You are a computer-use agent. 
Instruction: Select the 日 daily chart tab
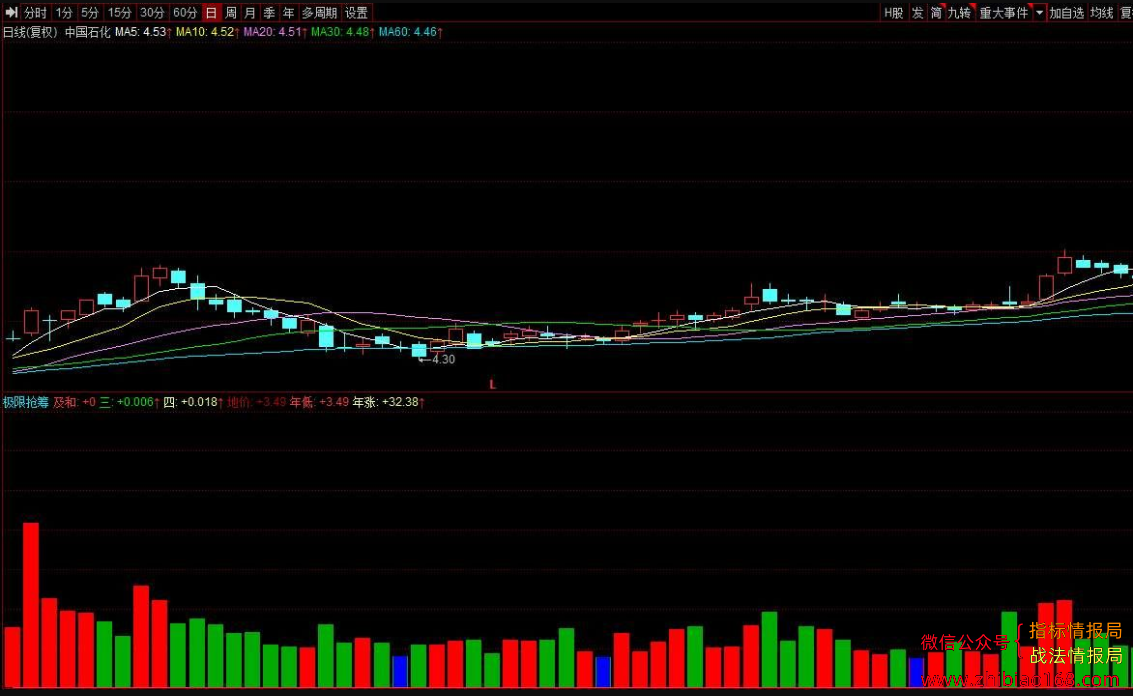point(211,12)
